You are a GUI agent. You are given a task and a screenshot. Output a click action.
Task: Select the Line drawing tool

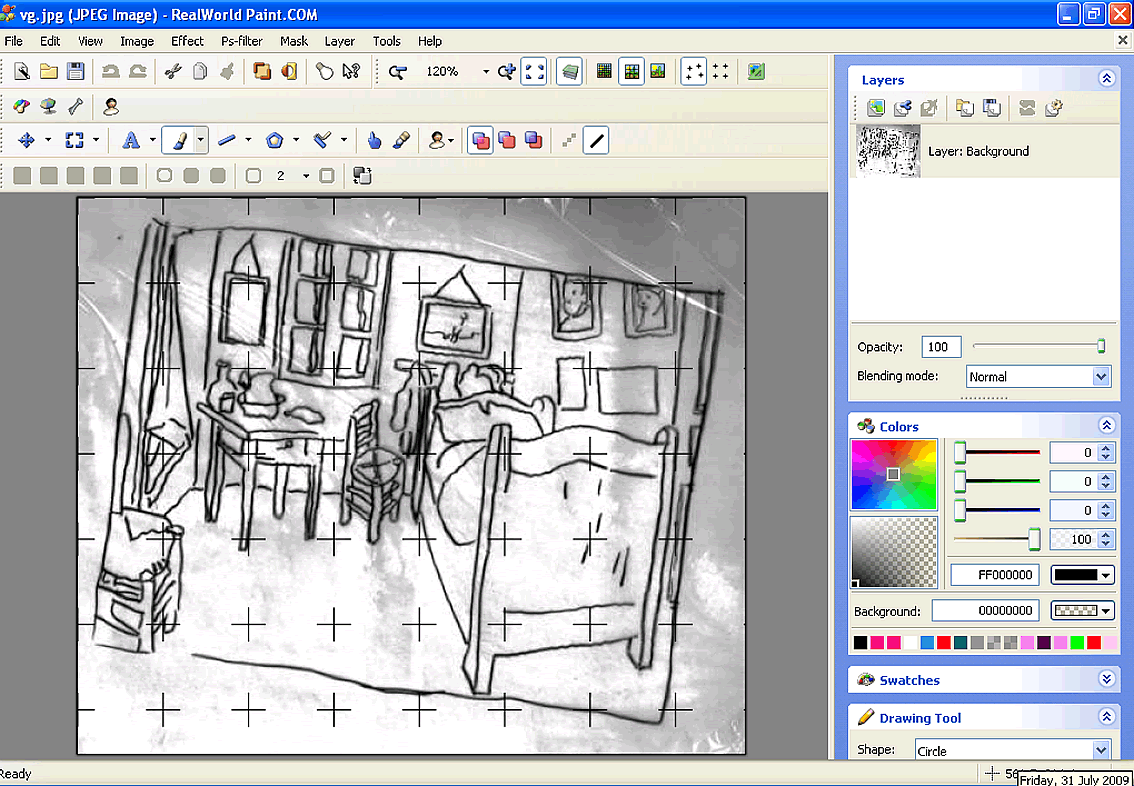pos(226,140)
